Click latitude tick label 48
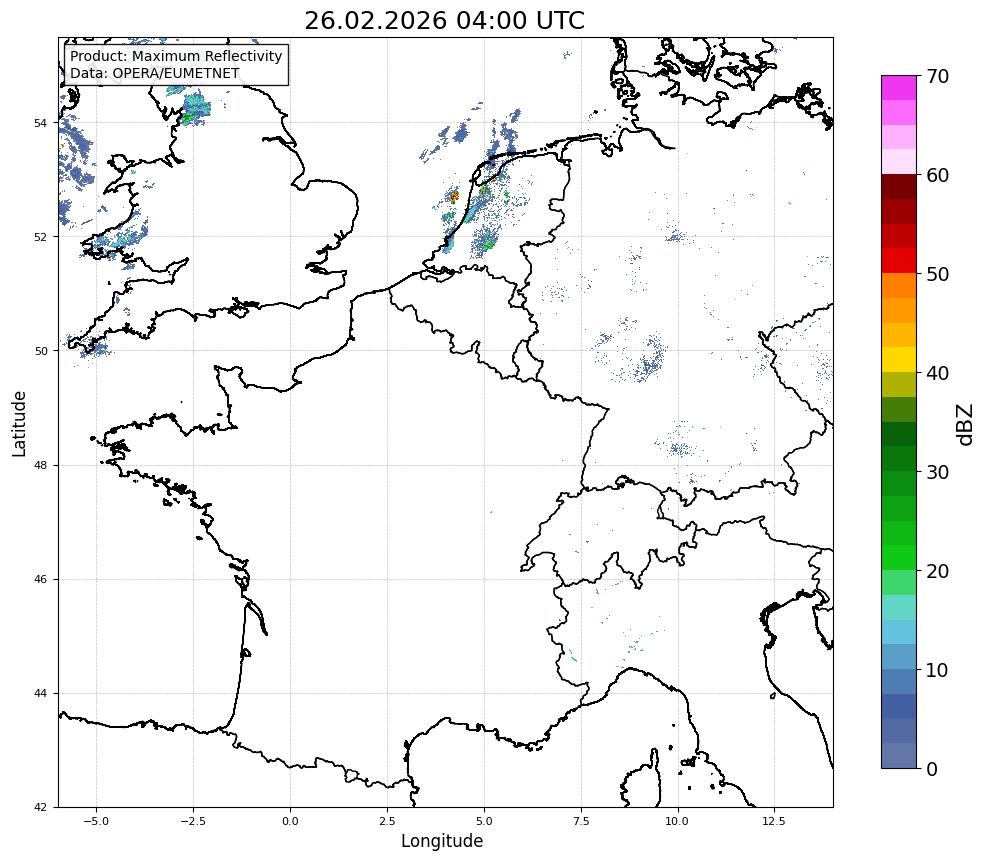 (40, 465)
